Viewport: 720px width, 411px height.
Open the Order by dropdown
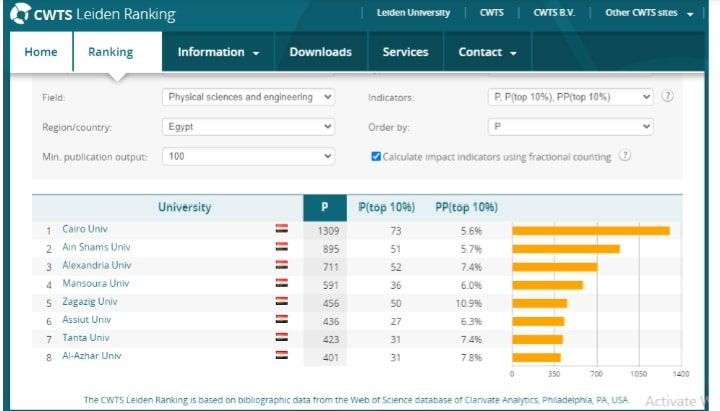coord(570,127)
